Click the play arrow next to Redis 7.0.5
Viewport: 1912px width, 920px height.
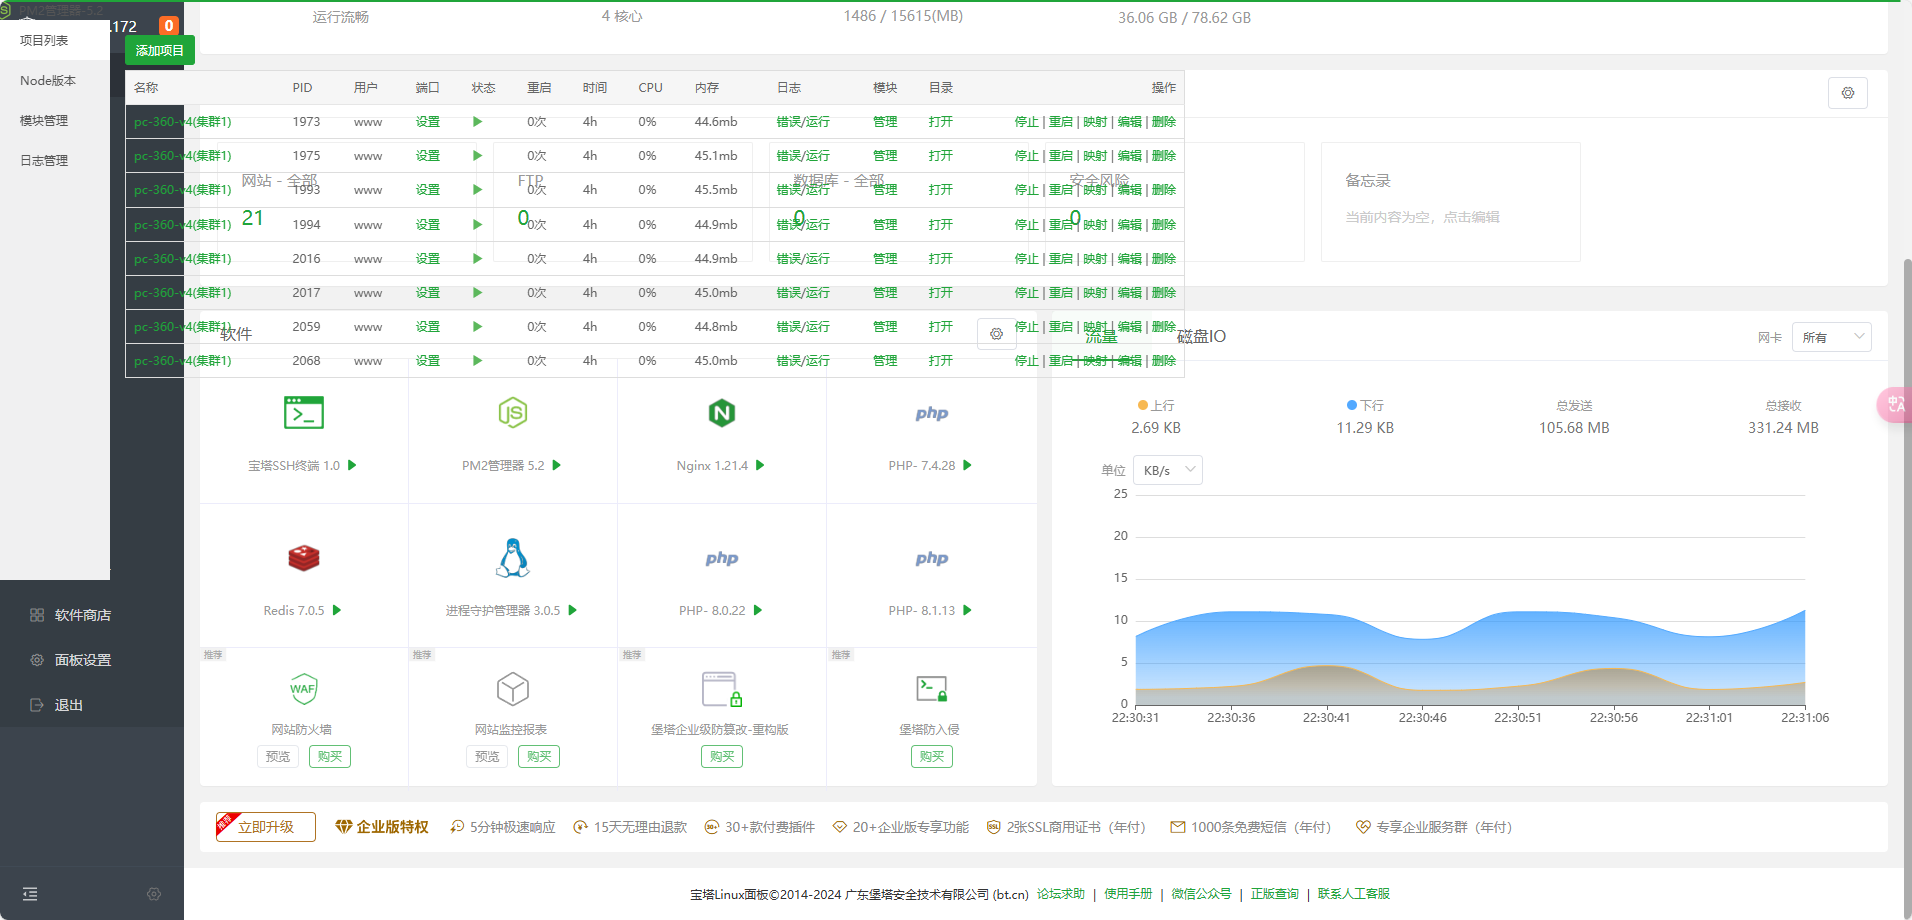click(337, 610)
